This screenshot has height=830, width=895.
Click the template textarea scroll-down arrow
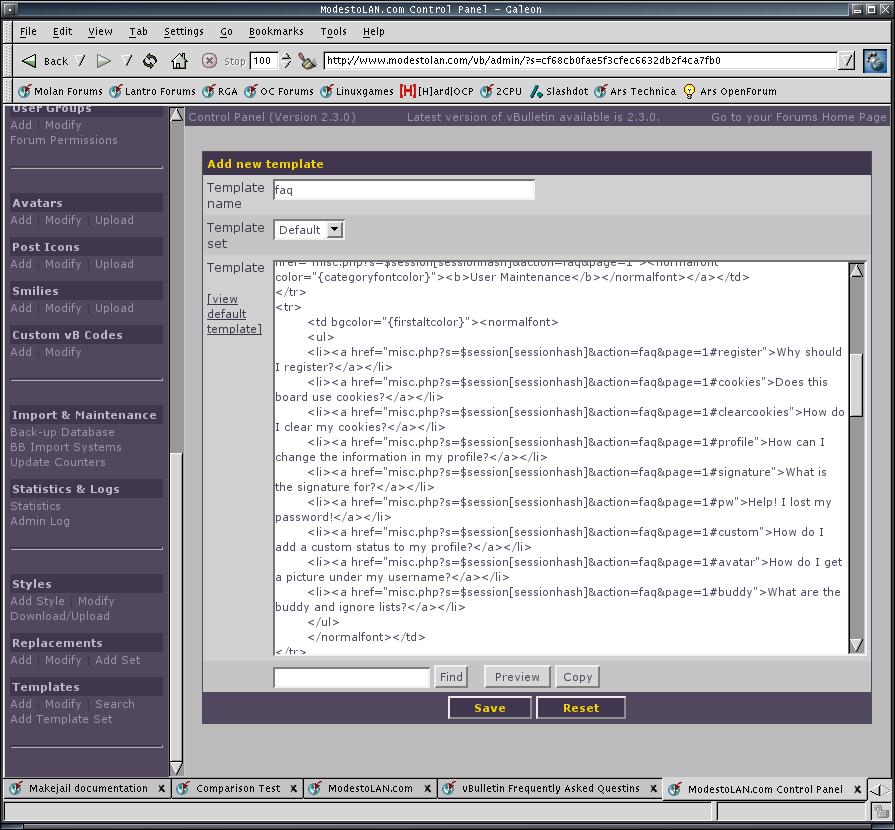[856, 646]
